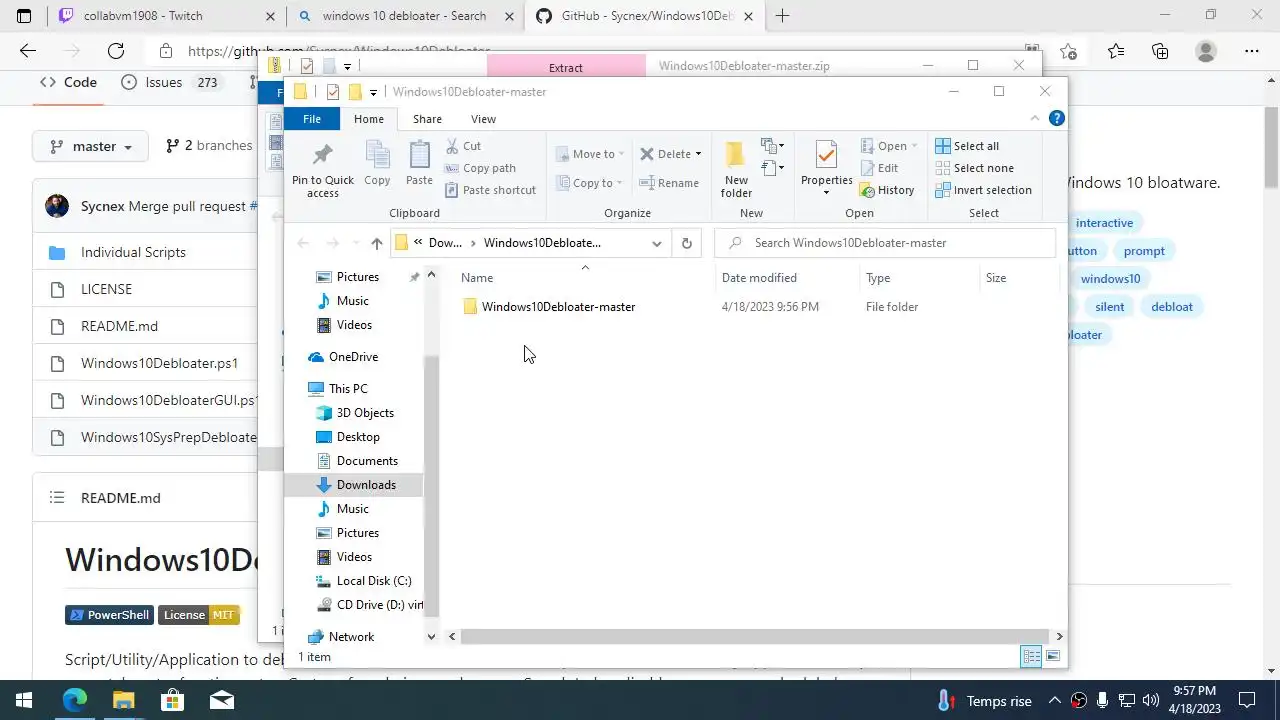This screenshot has width=1280, height=720.
Task: Open the Properties dropdown arrow
Action: tap(826, 193)
